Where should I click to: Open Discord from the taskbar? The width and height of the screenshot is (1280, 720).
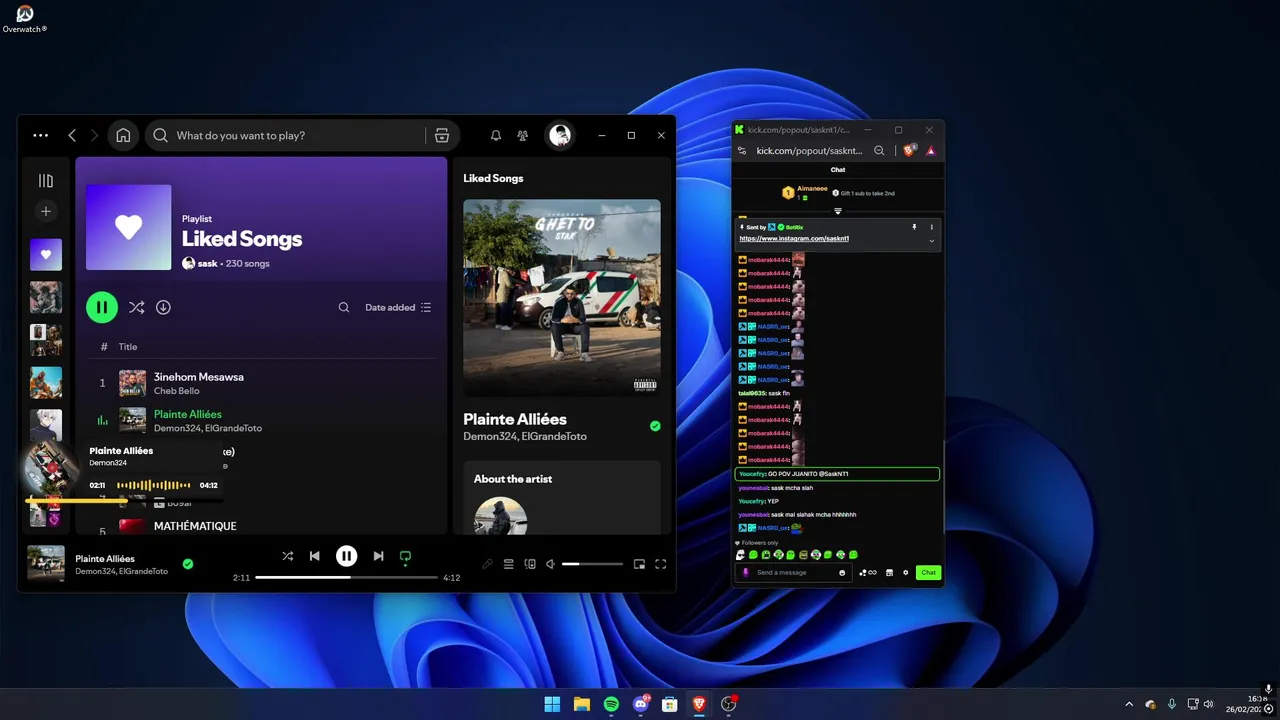(640, 704)
